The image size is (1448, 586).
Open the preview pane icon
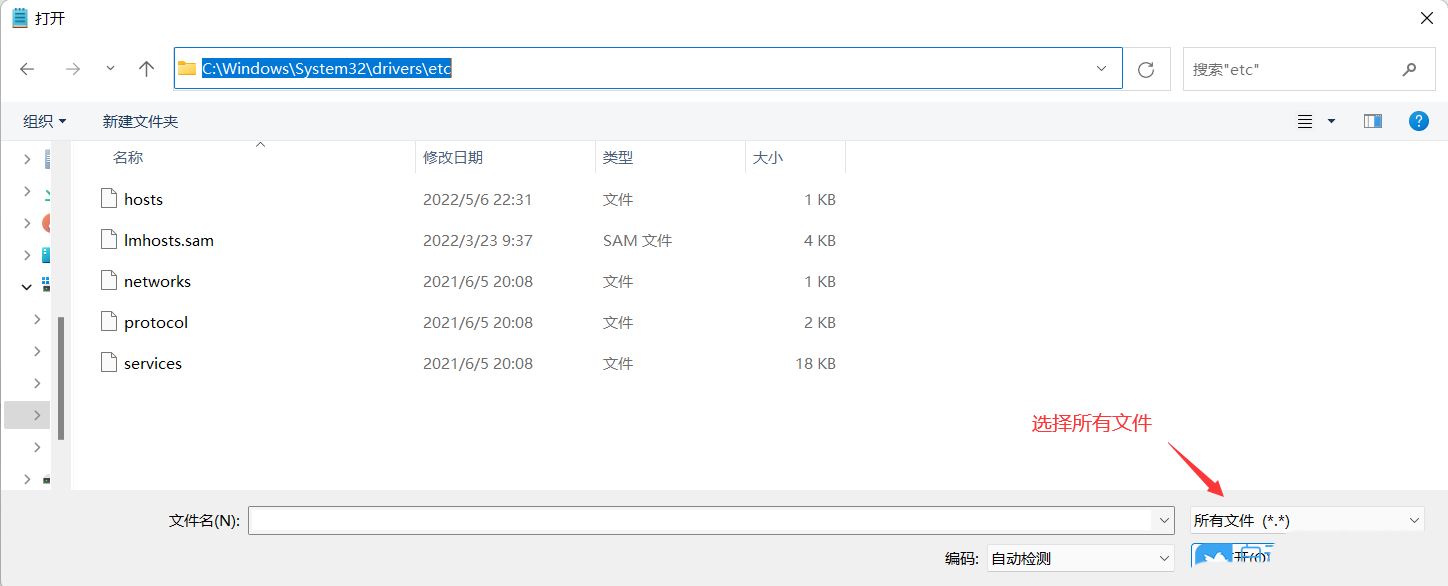pyautogui.click(x=1372, y=120)
